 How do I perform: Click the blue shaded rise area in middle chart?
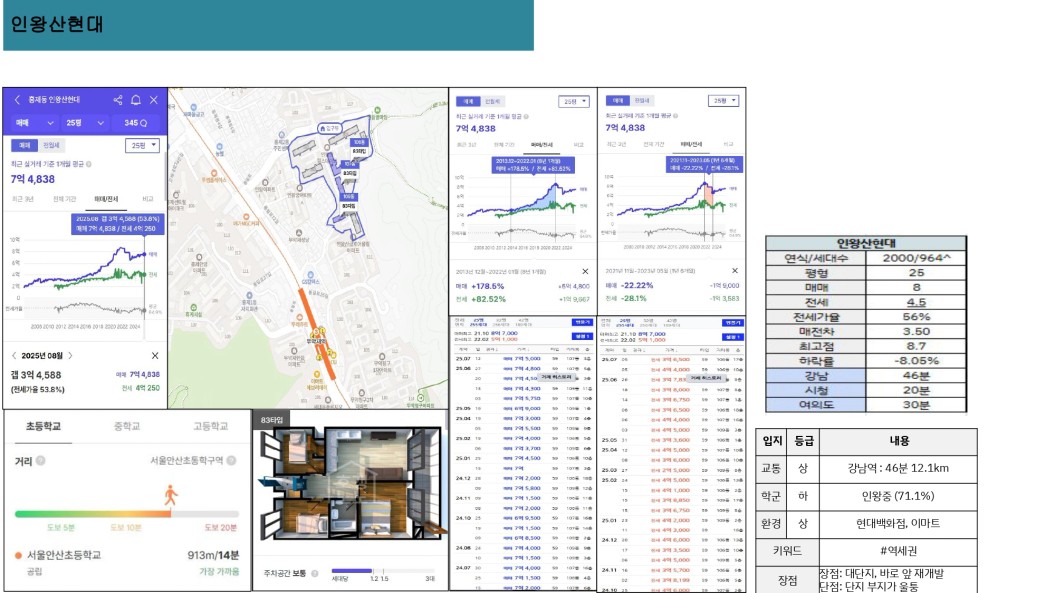[x=546, y=200]
